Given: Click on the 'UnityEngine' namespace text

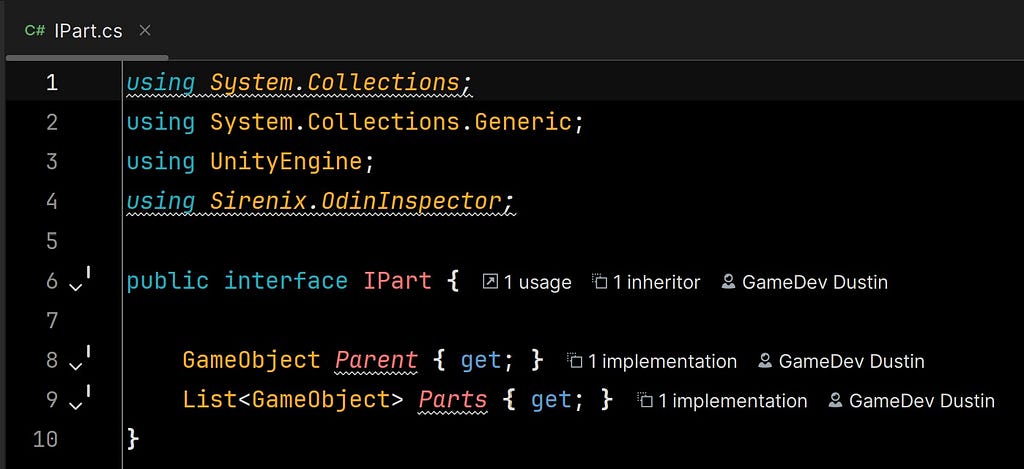Looking at the screenshot, I should pos(286,162).
